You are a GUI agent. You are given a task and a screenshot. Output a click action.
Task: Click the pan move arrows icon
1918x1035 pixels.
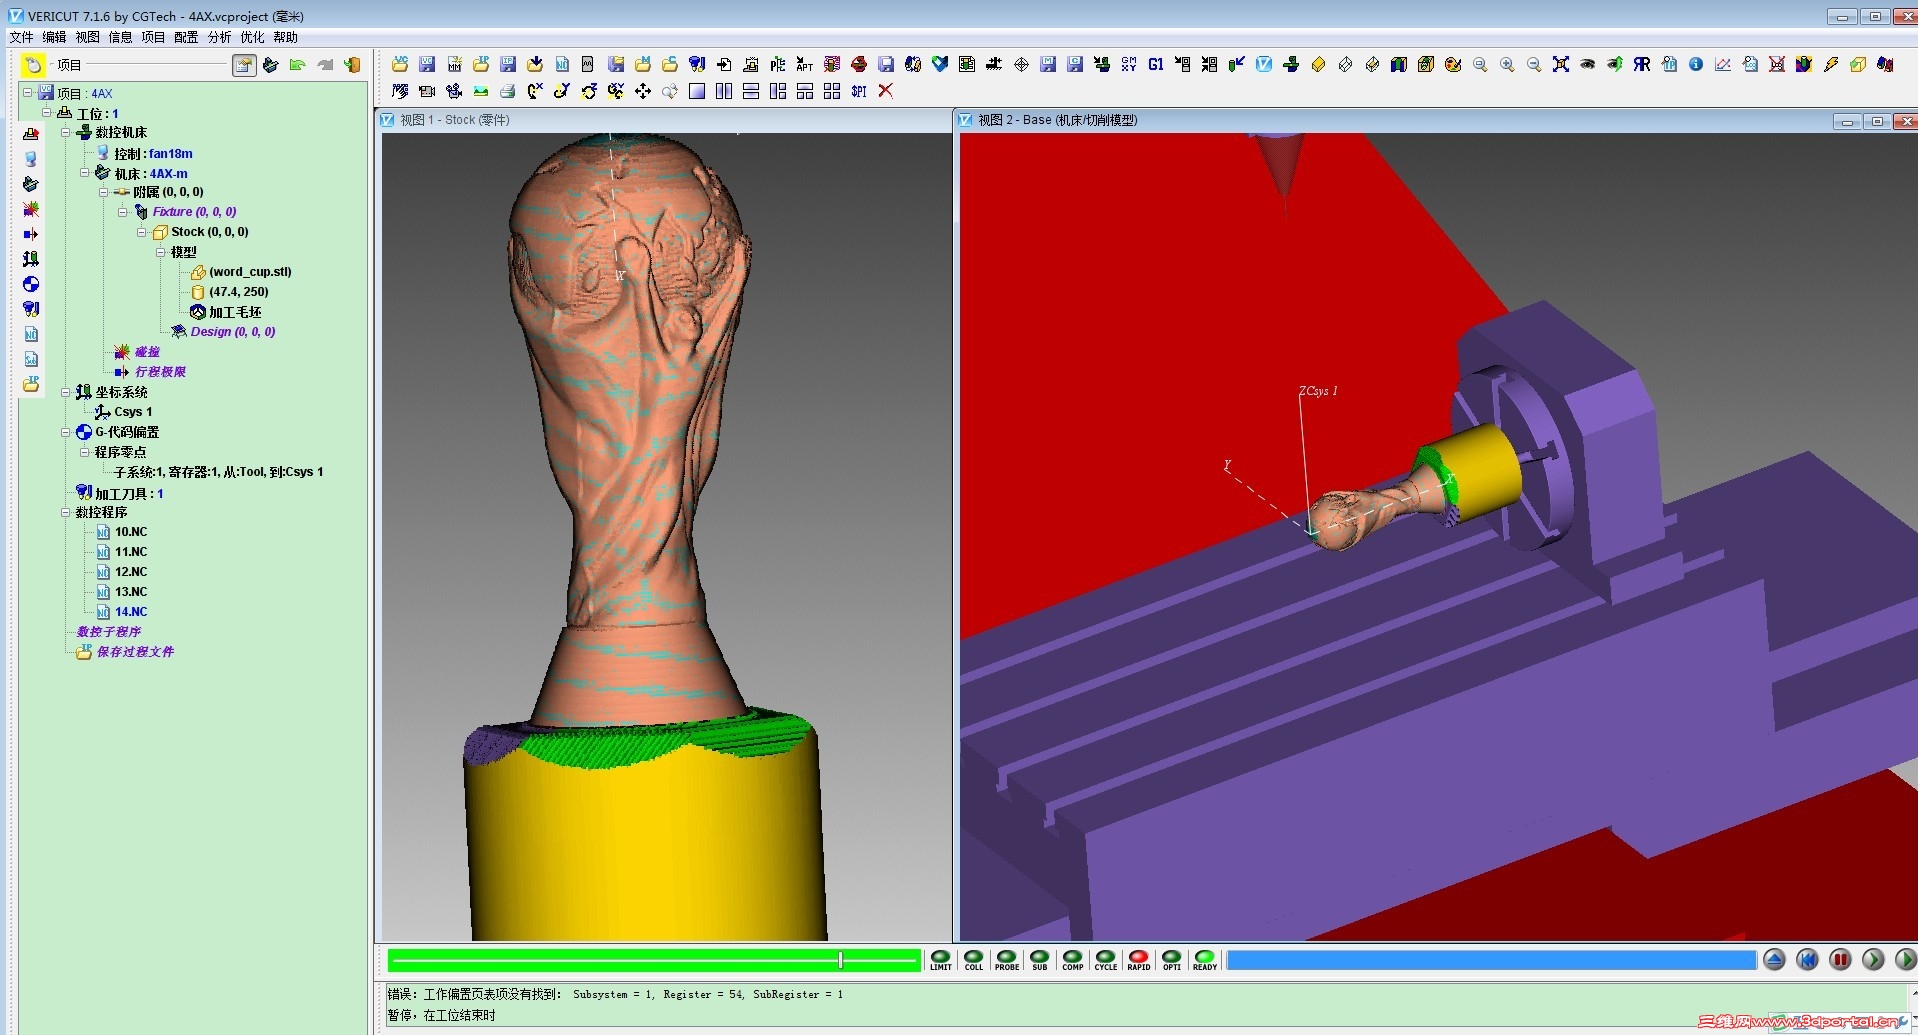[643, 91]
